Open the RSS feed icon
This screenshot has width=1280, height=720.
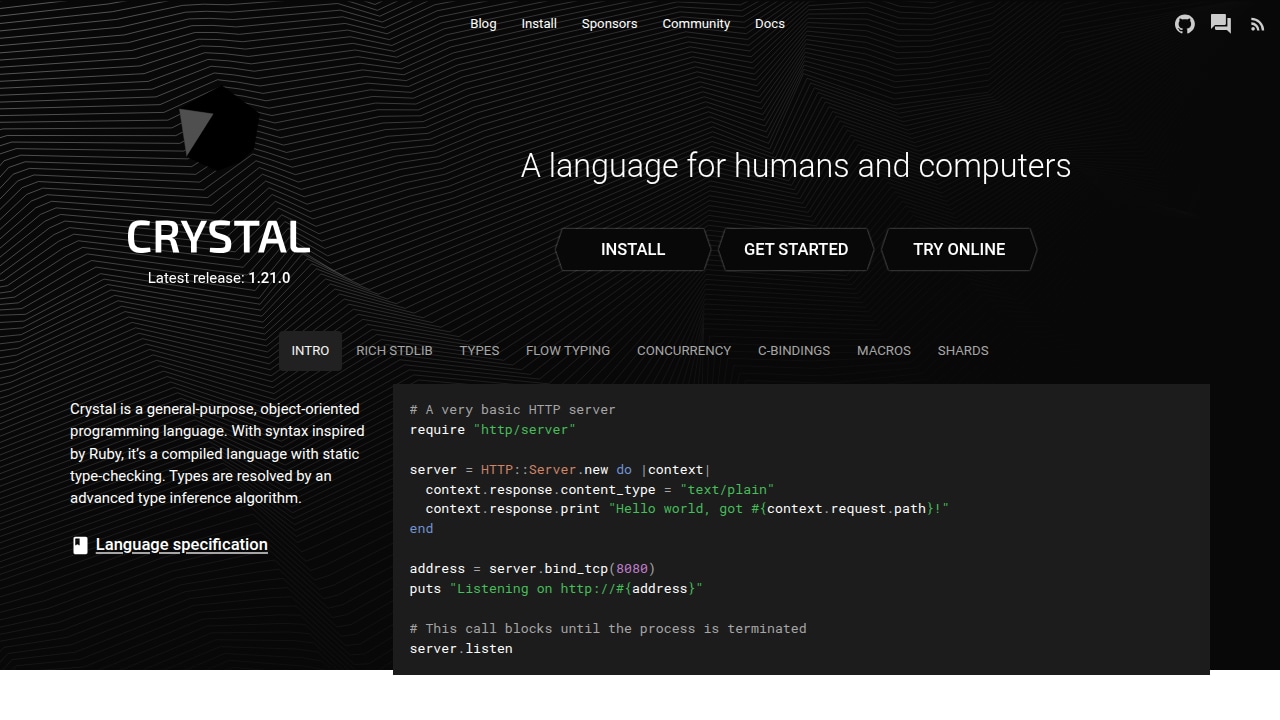click(x=1257, y=24)
